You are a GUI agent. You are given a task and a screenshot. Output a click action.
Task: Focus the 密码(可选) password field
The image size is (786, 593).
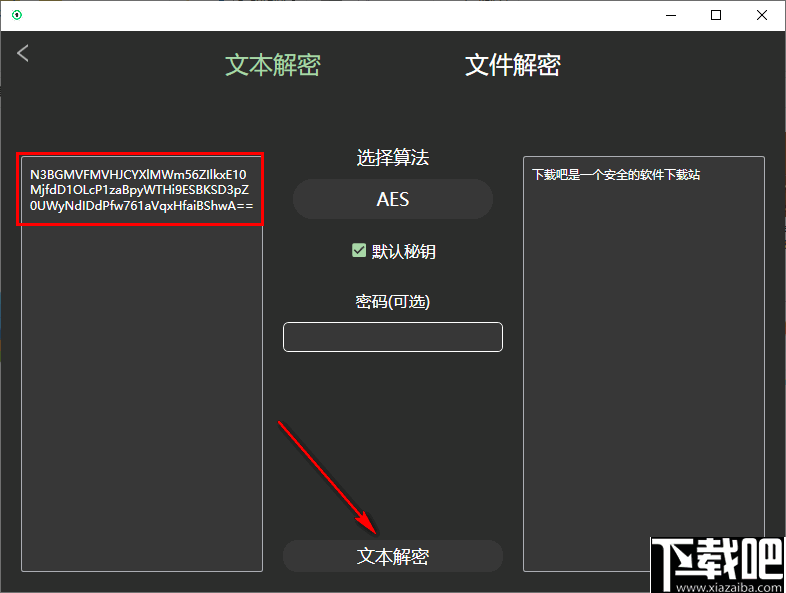(x=392, y=337)
